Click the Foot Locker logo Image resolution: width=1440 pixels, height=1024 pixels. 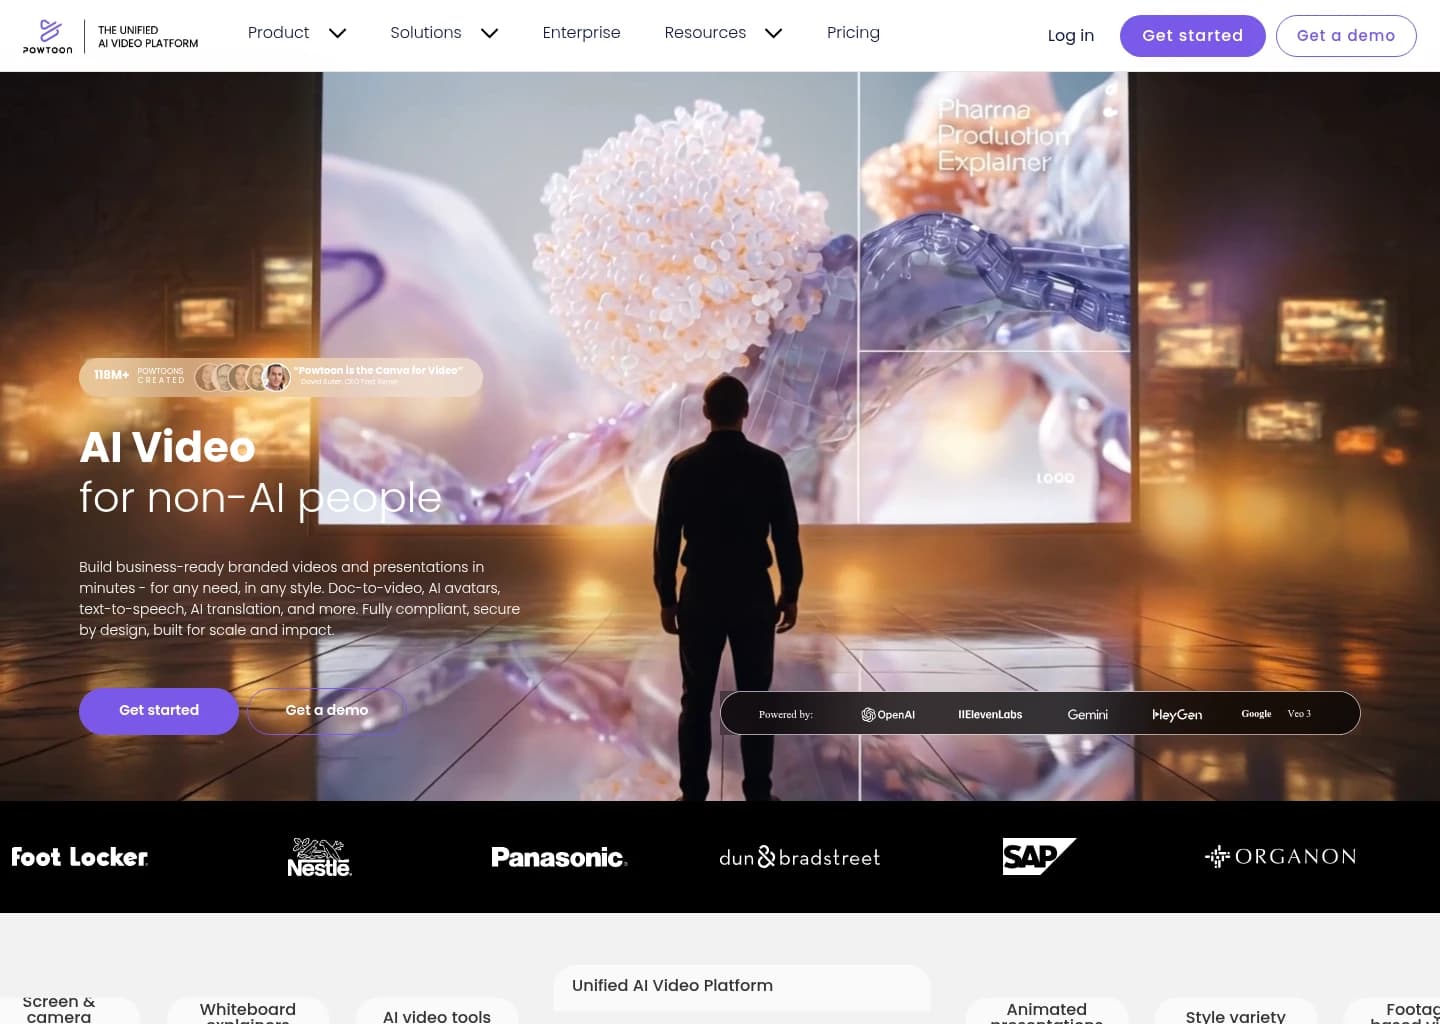click(x=80, y=857)
